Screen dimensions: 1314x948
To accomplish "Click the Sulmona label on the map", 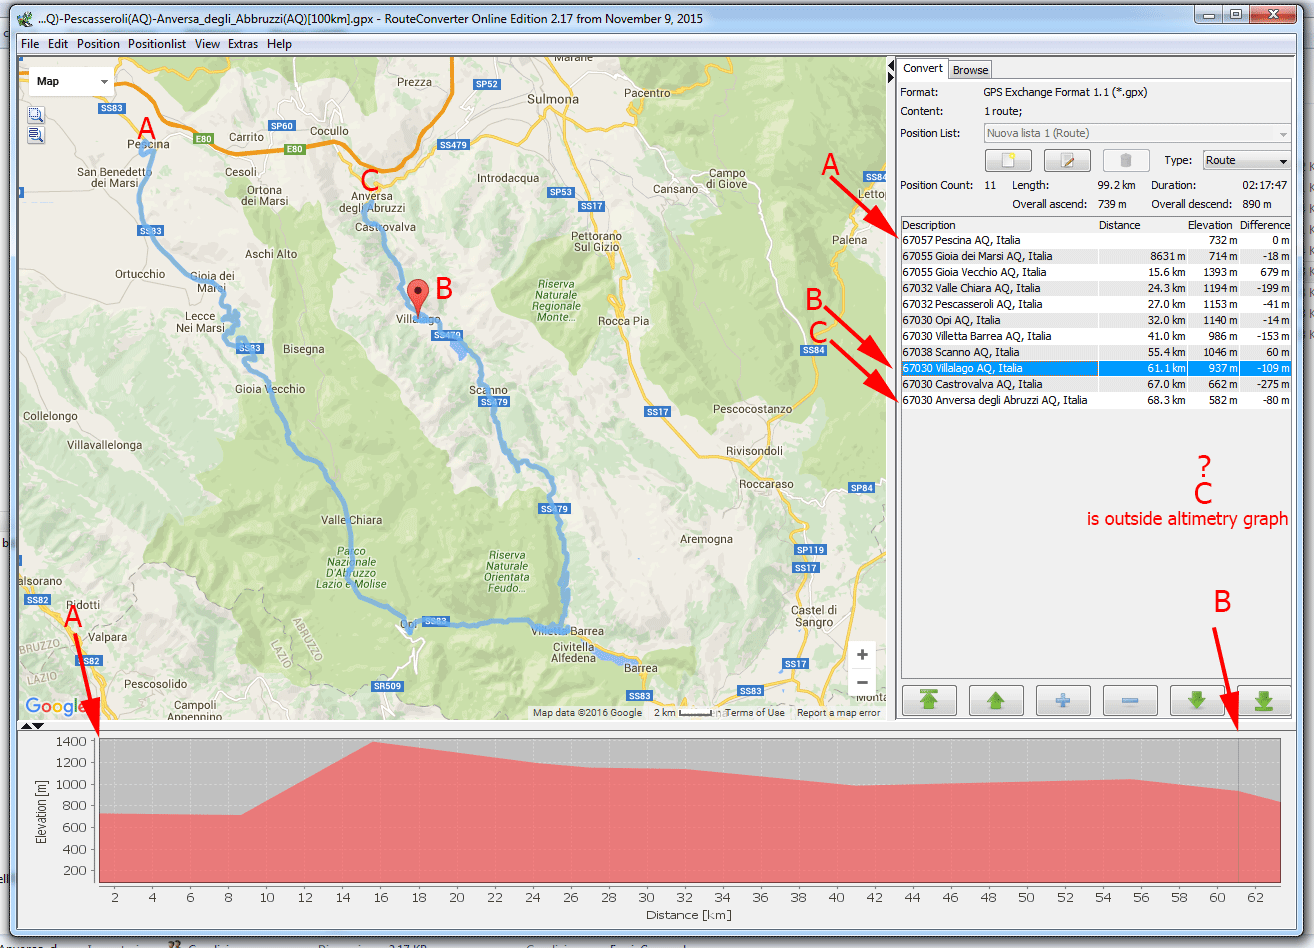I will tap(553, 99).
